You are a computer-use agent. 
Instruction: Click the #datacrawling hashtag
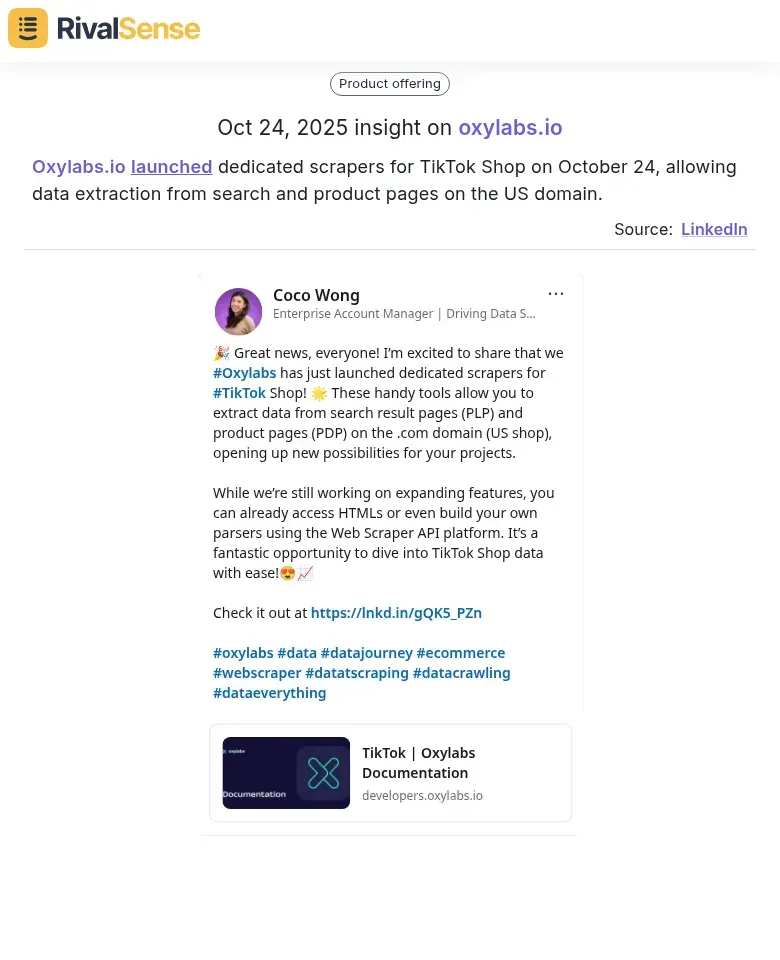461,673
